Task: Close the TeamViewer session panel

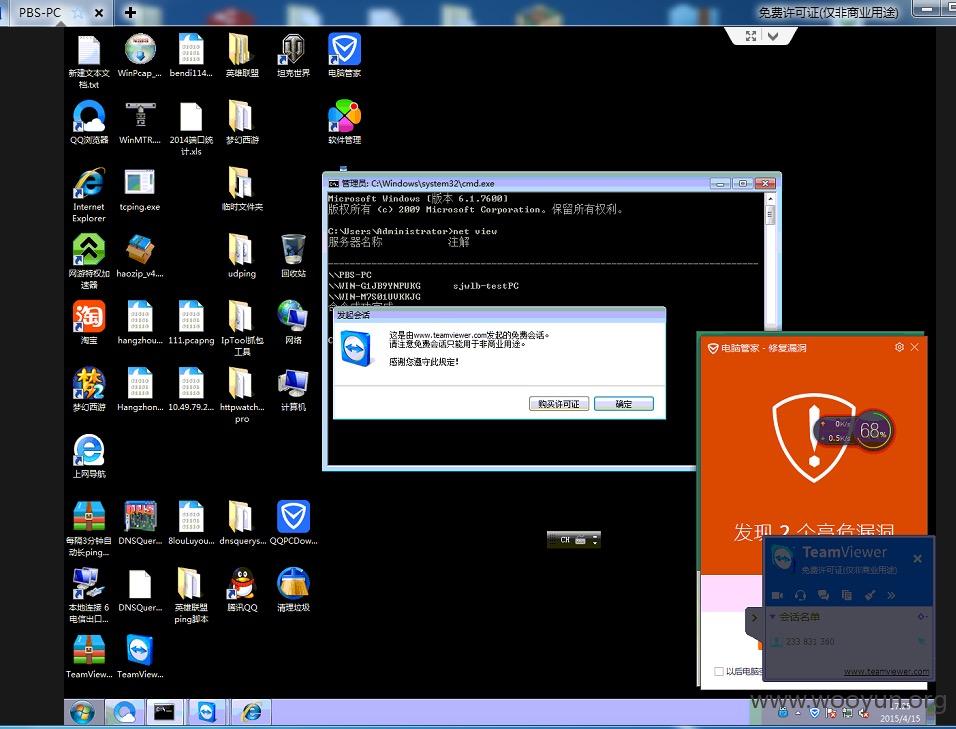Action: tap(918, 558)
